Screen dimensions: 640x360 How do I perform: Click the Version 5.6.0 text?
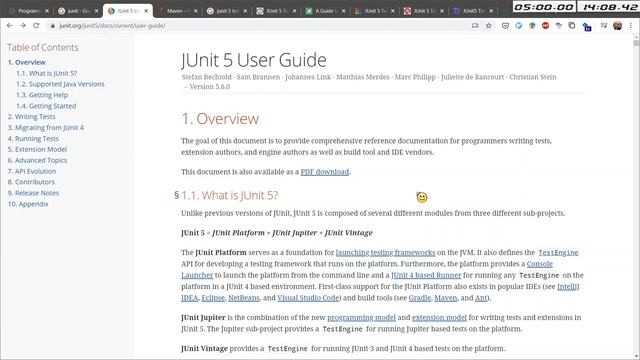[210, 87]
